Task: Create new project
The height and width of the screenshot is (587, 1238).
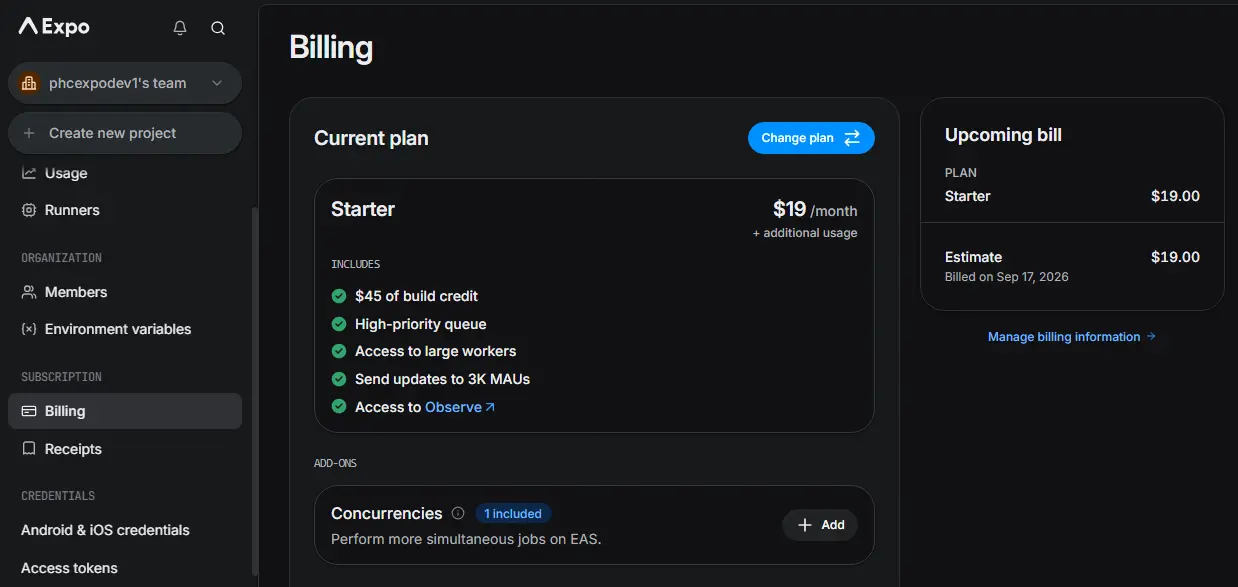Action: click(125, 133)
